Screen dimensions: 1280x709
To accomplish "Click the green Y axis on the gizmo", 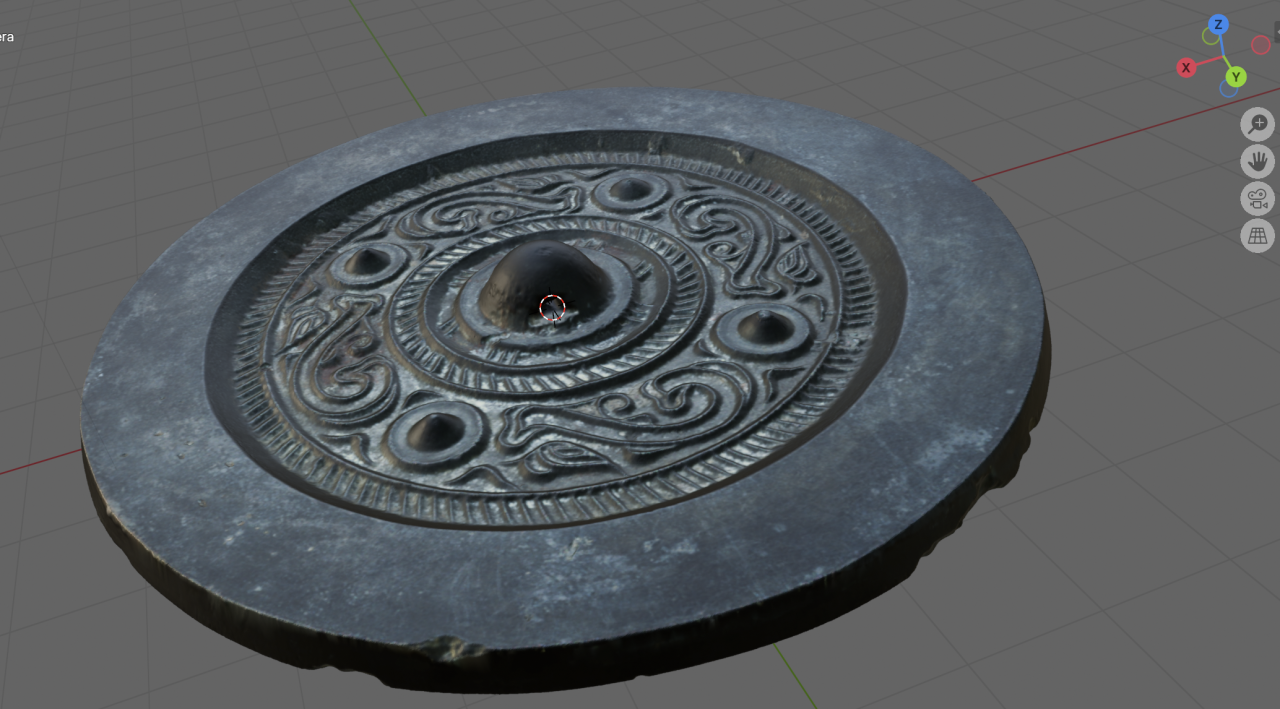I will point(1236,77).
